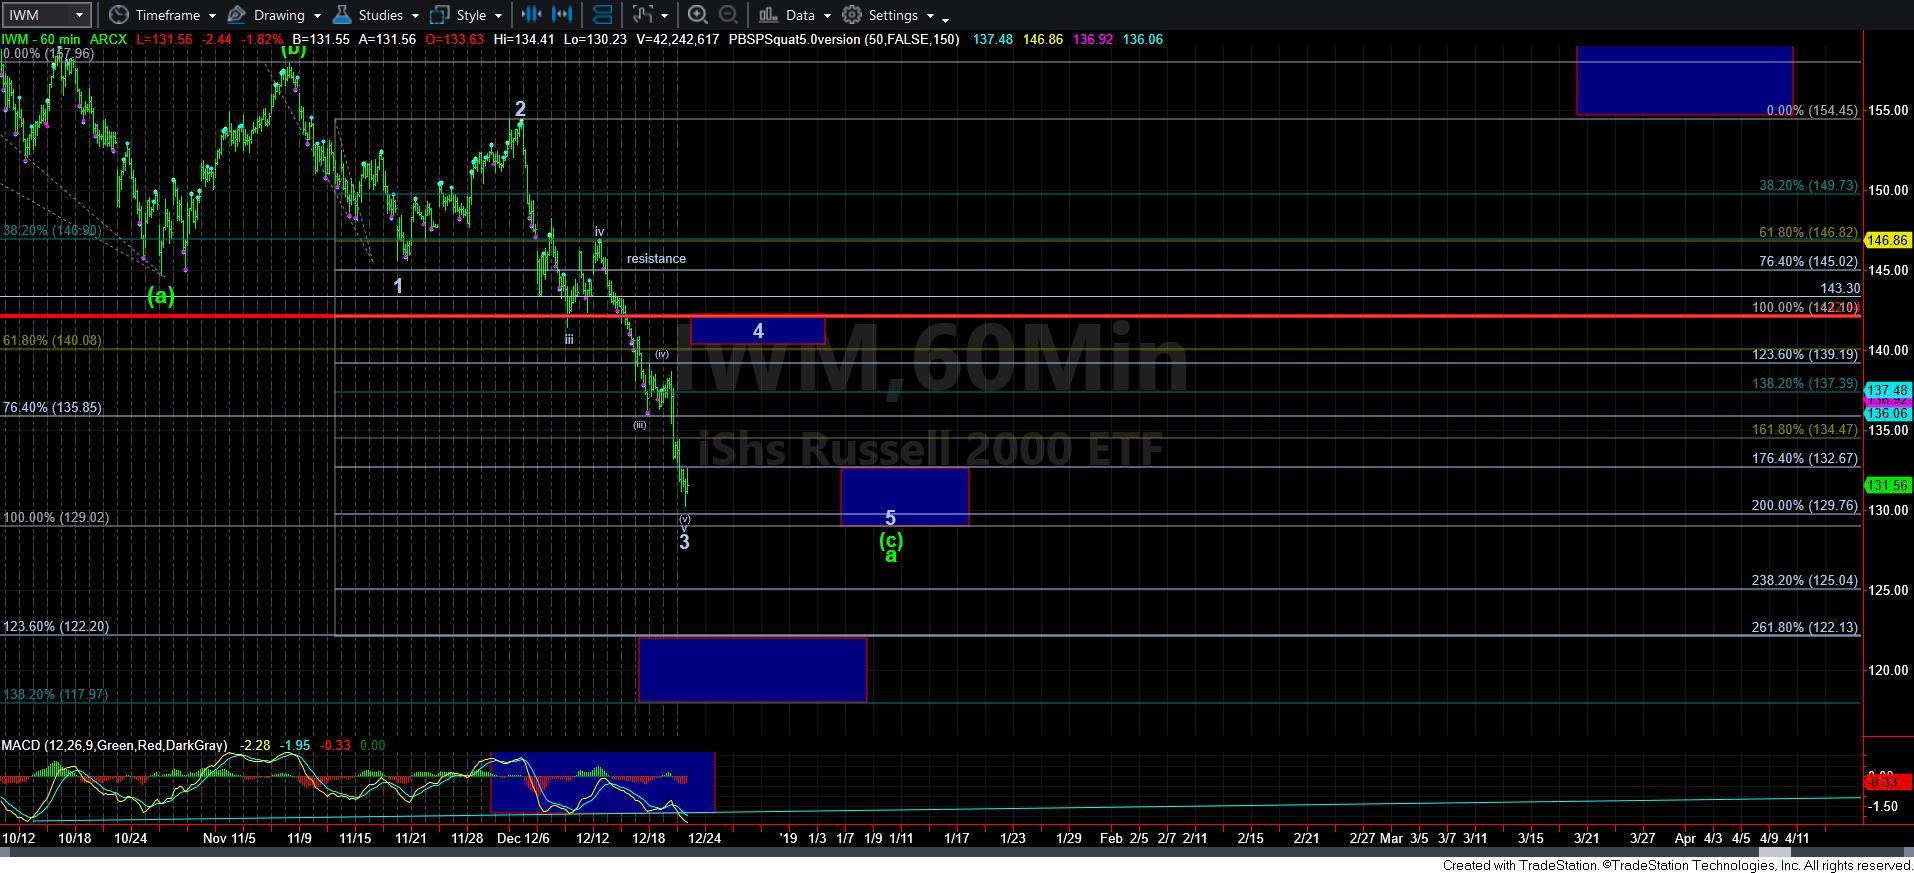This screenshot has width=1914, height=873.
Task: Click the 'Hi=134.41' high value
Action: (x=523, y=39)
